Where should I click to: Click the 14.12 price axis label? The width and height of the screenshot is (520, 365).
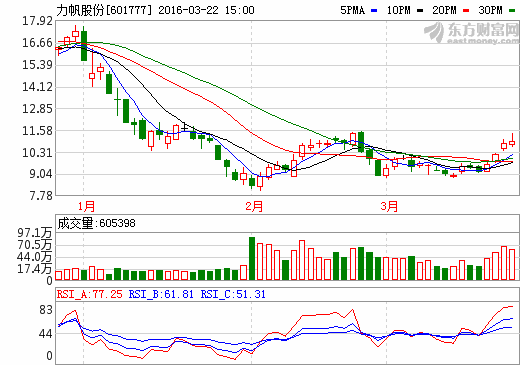pyautogui.click(x=37, y=87)
